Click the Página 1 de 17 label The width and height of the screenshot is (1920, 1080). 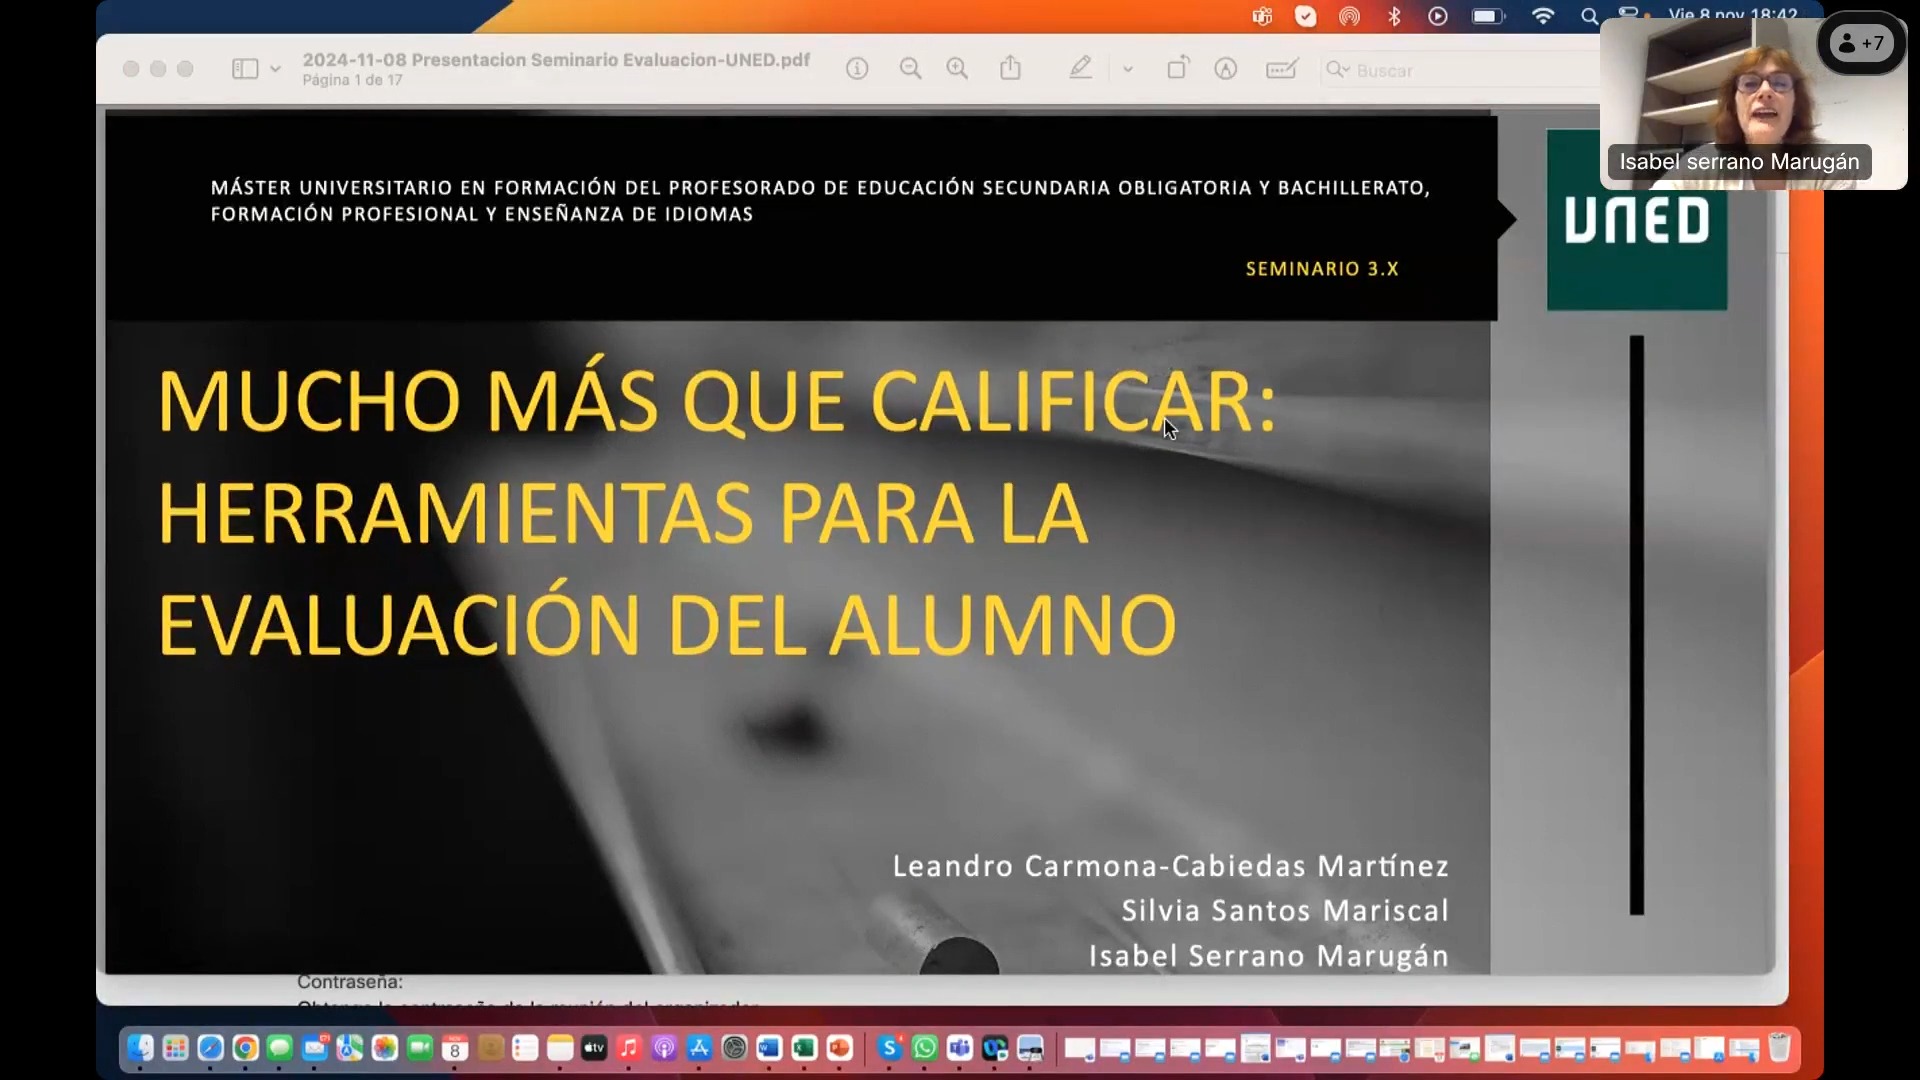352,80
